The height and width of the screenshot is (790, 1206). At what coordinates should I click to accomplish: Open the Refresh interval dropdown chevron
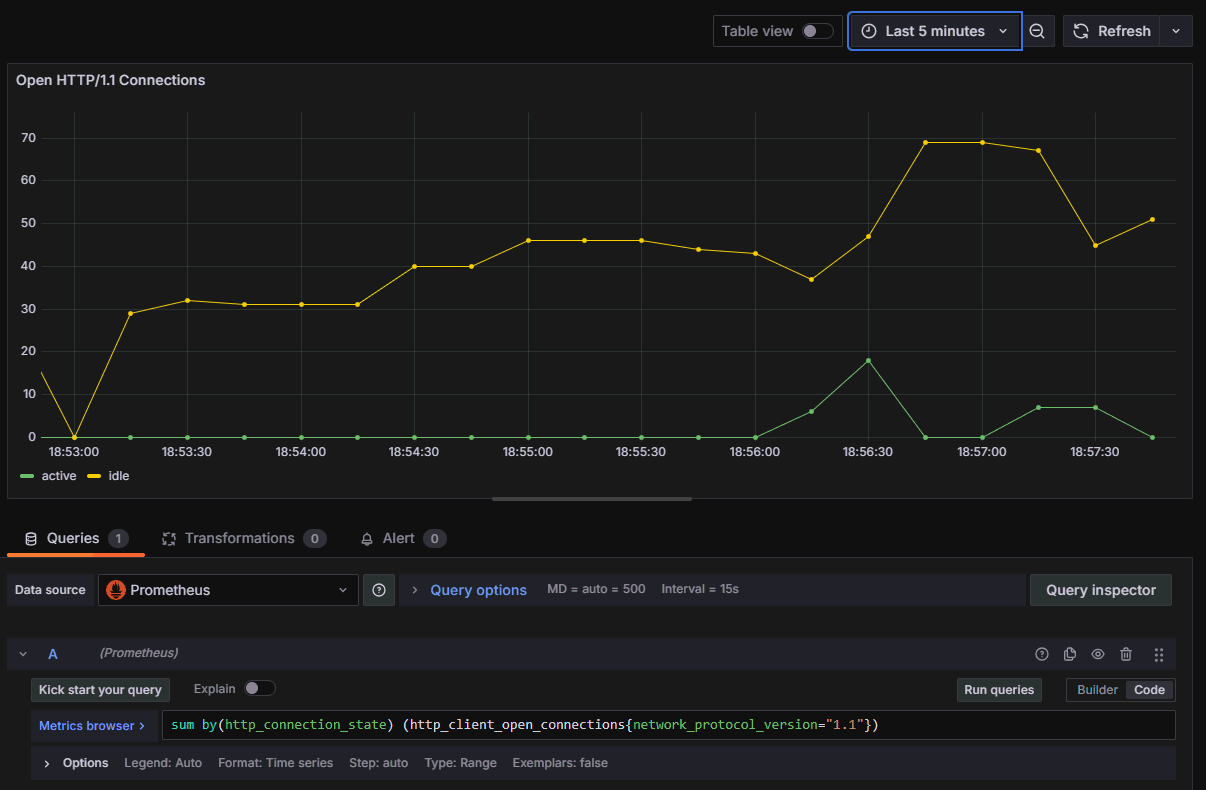pyautogui.click(x=1177, y=31)
